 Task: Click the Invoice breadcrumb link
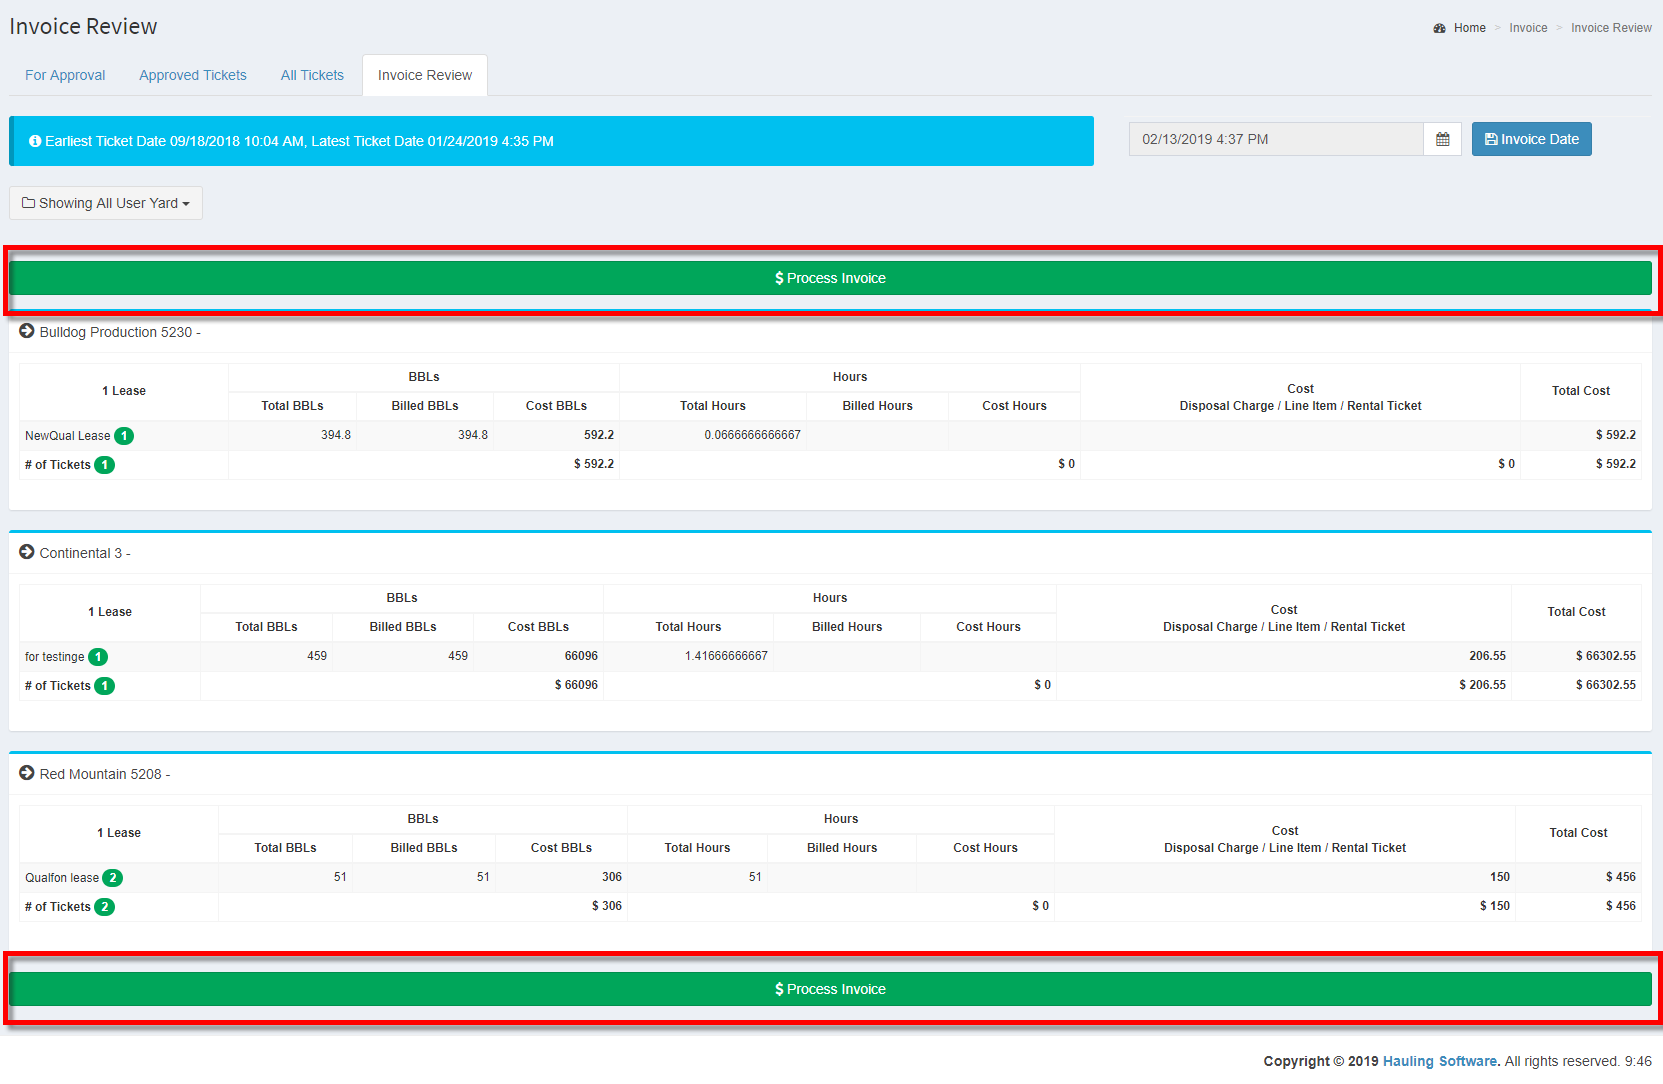coord(1528,28)
